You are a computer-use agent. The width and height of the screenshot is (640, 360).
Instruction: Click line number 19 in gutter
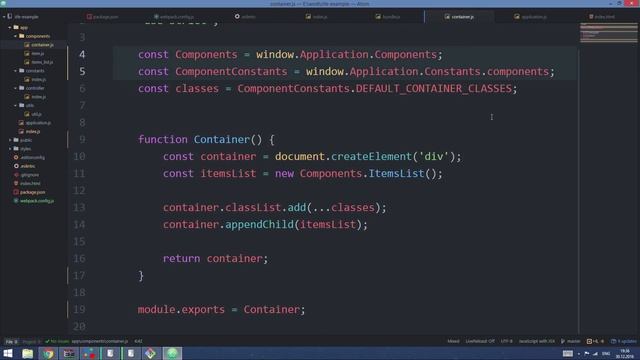(80, 309)
